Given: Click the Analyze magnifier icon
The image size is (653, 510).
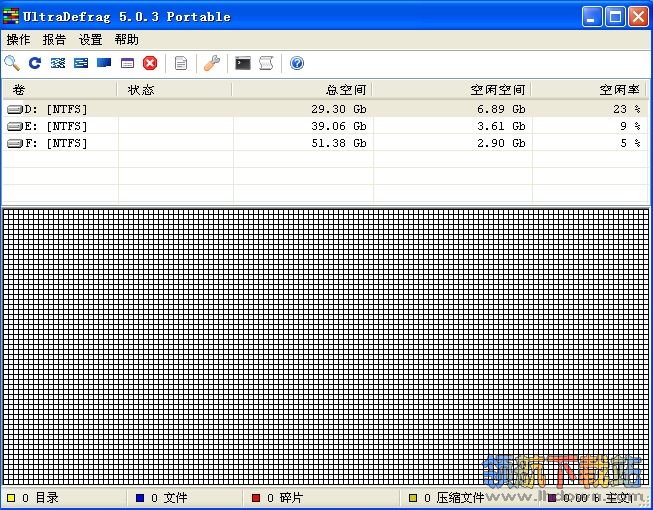Looking at the screenshot, I should (12, 63).
